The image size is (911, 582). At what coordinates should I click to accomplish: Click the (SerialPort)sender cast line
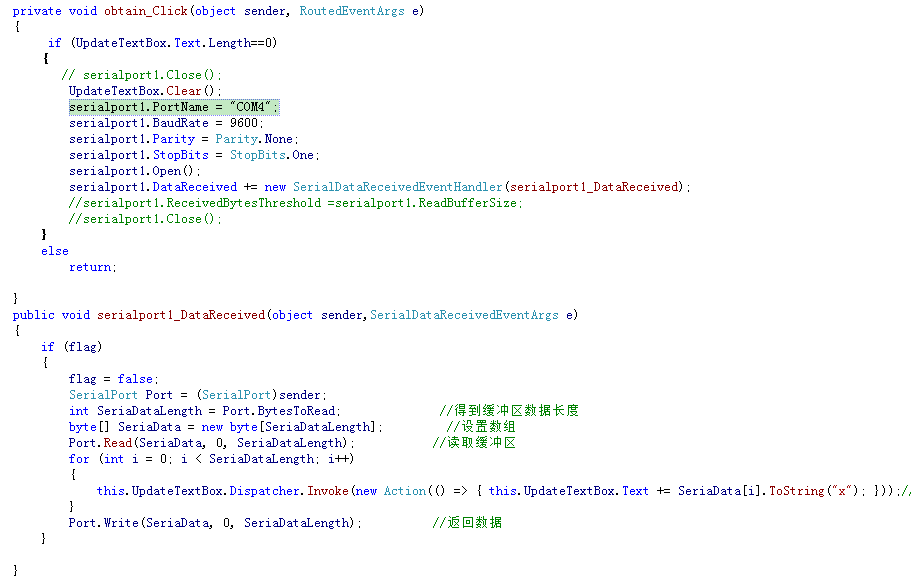click(x=198, y=395)
